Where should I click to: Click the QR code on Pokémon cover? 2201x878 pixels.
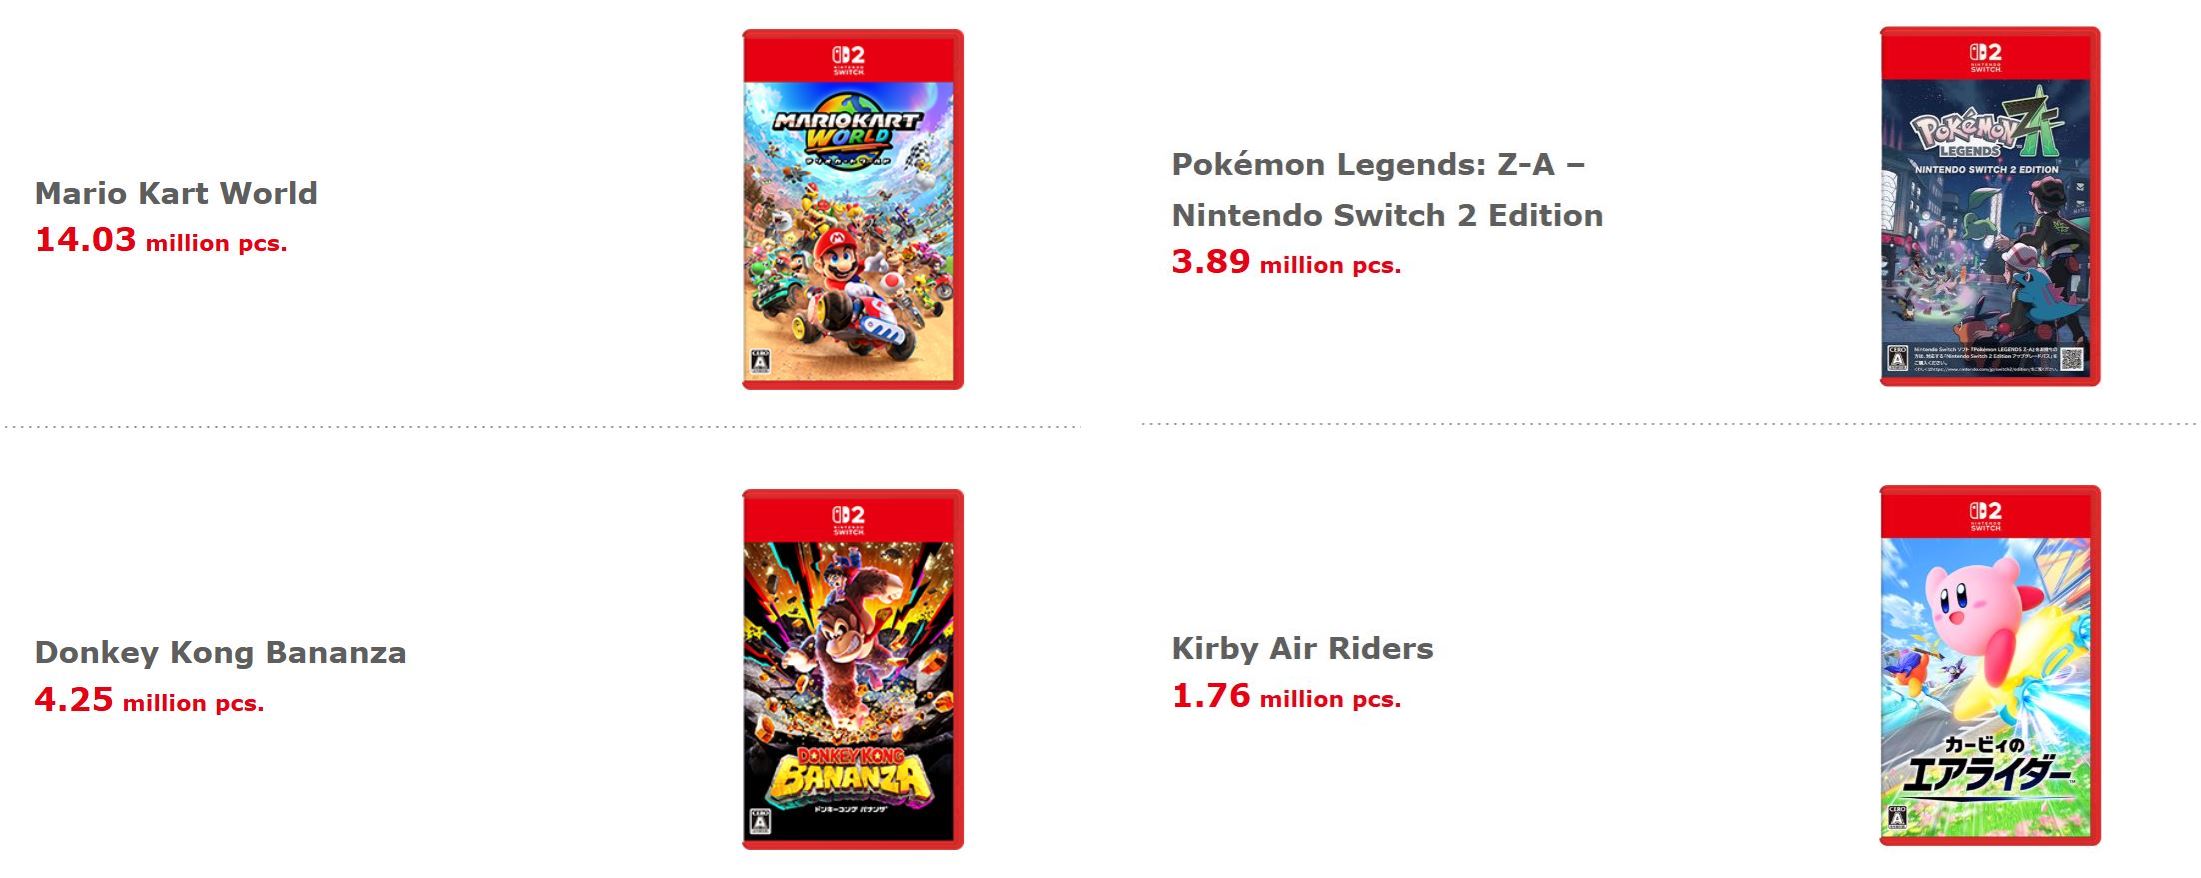(2072, 357)
